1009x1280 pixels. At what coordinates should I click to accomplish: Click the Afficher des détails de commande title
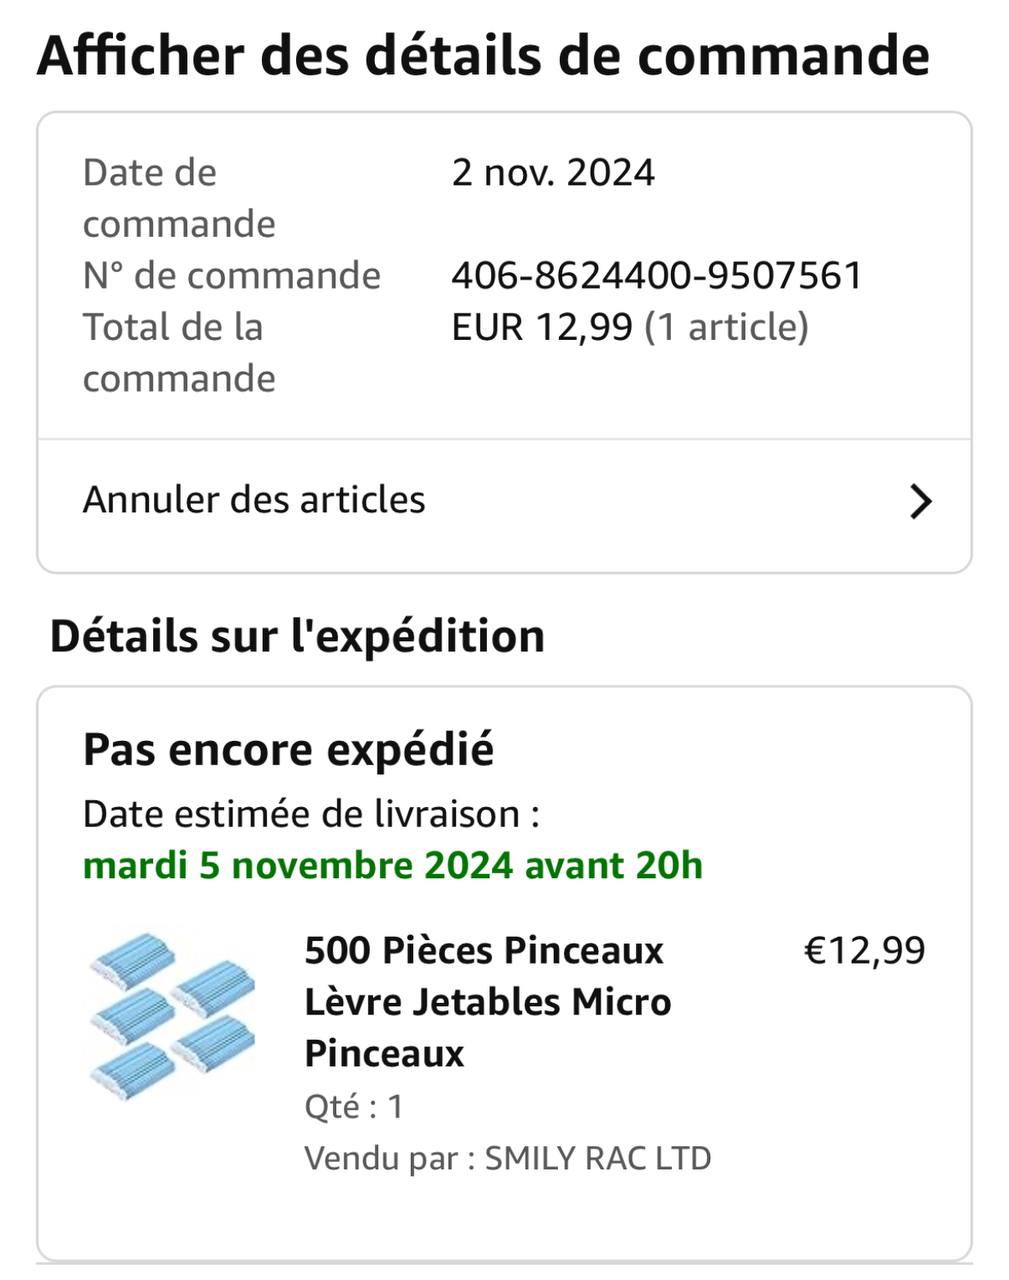483,56
